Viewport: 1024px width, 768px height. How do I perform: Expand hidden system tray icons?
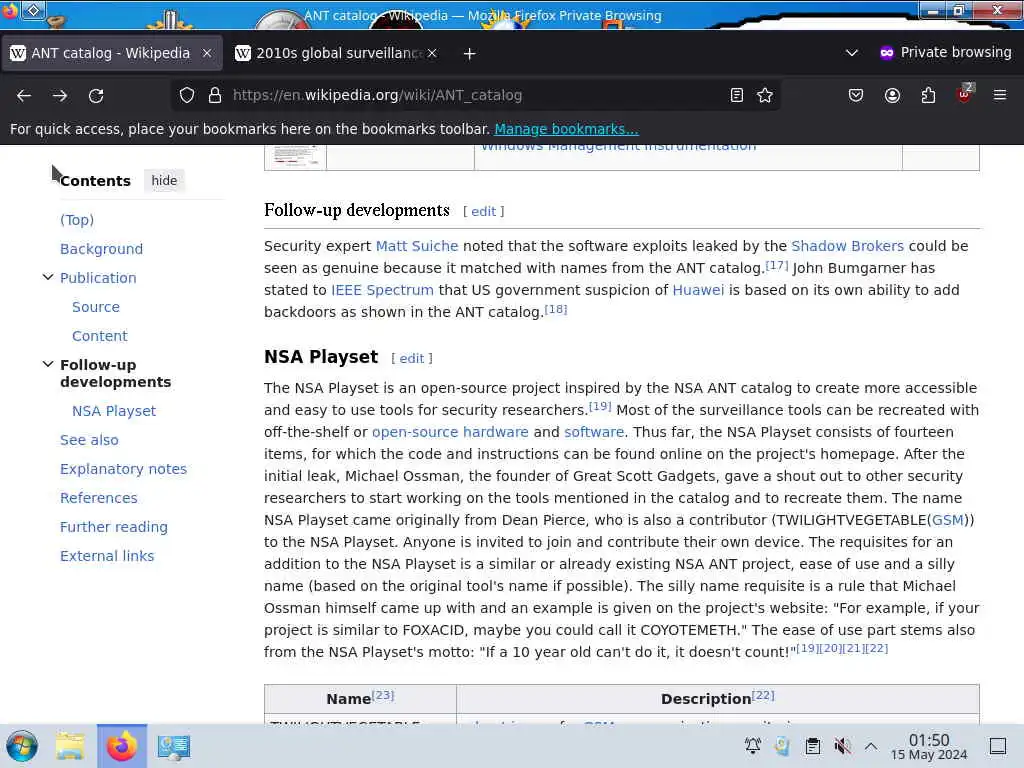pos(871,746)
